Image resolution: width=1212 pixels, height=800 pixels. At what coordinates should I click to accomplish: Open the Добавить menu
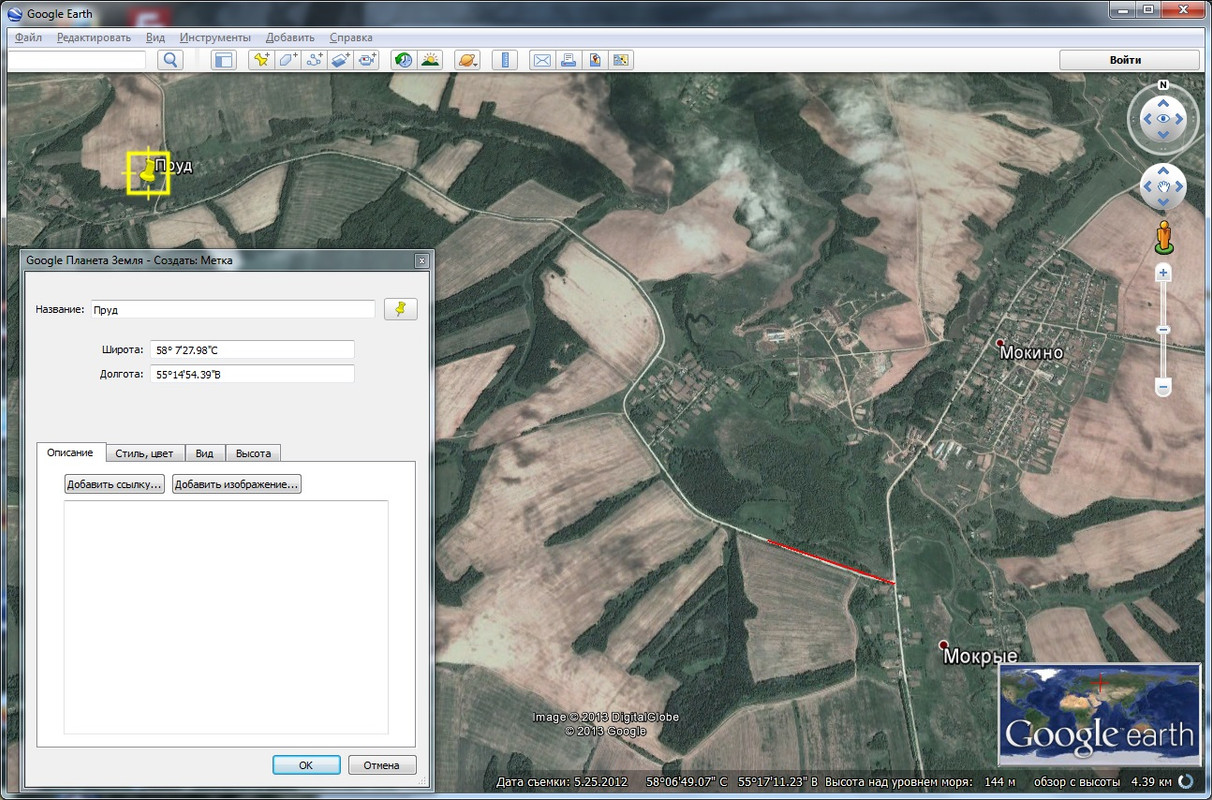(x=290, y=37)
